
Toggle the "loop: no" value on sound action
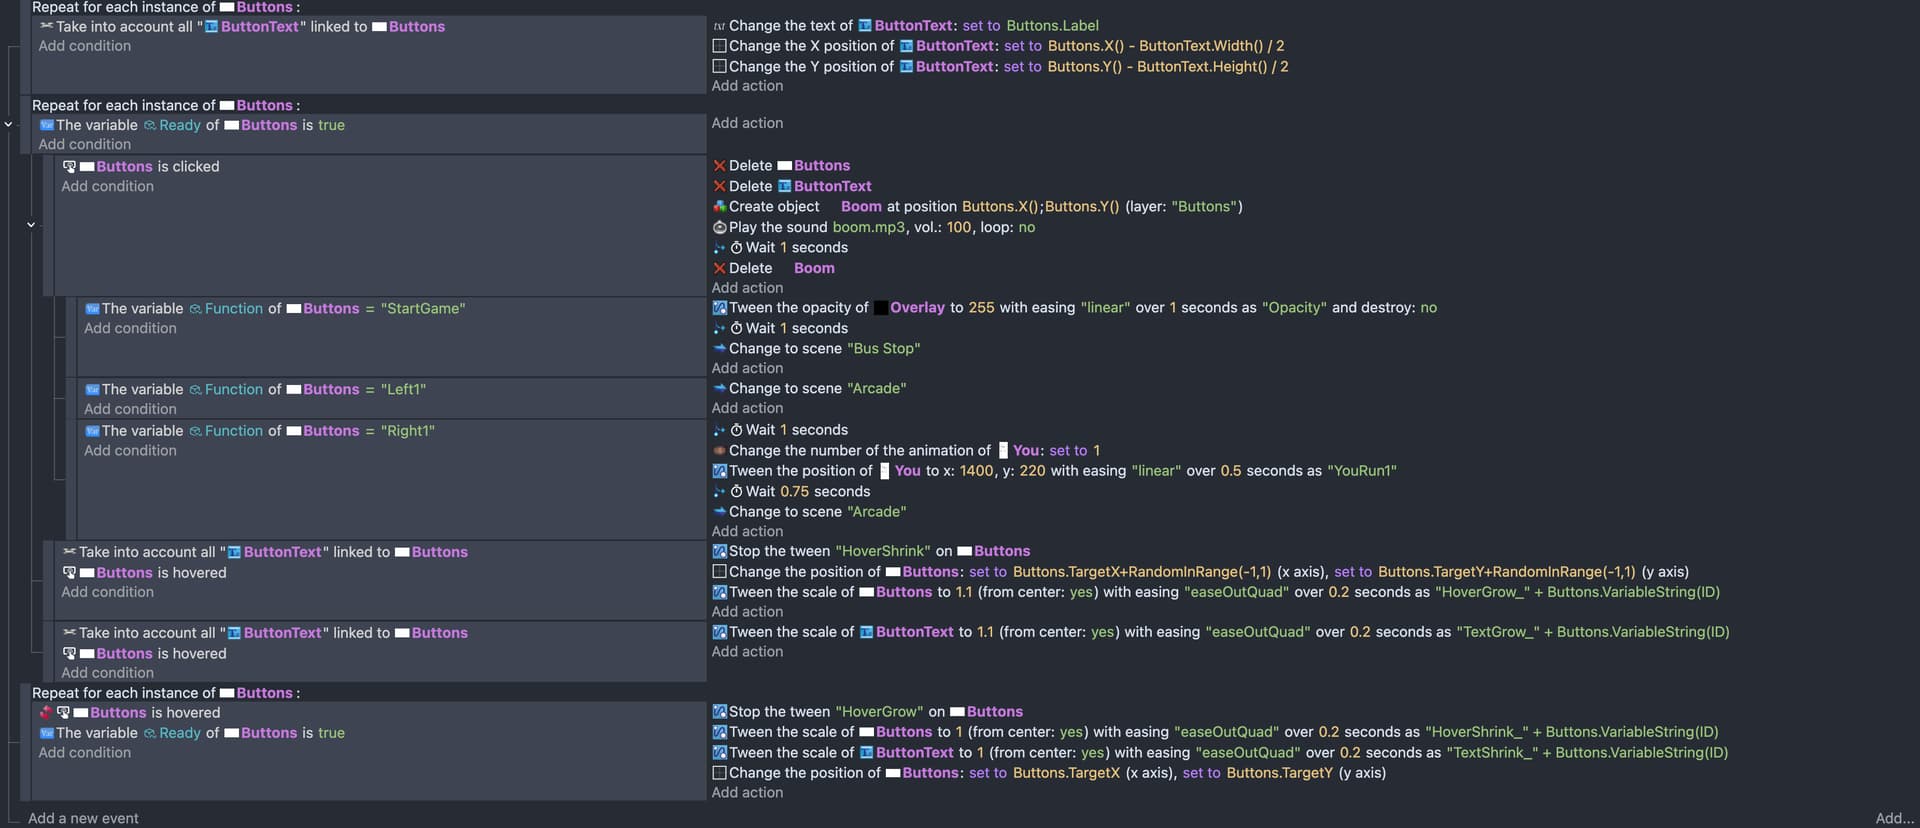click(x=1026, y=228)
